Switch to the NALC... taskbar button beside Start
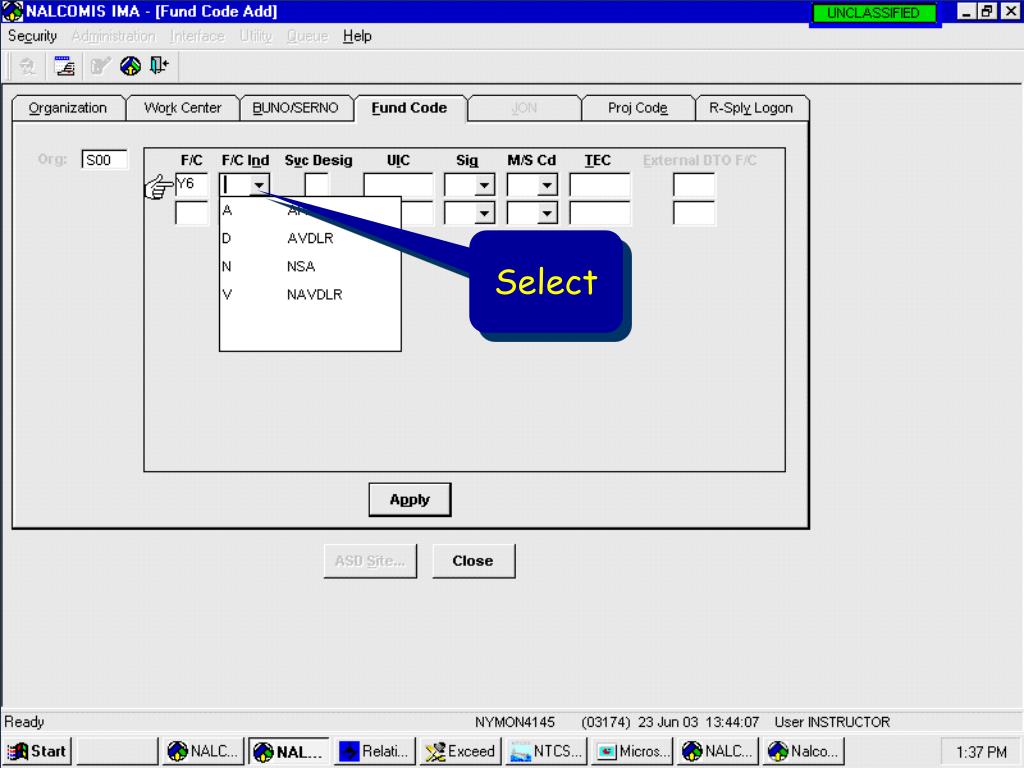The image size is (1024, 768). coord(204,751)
